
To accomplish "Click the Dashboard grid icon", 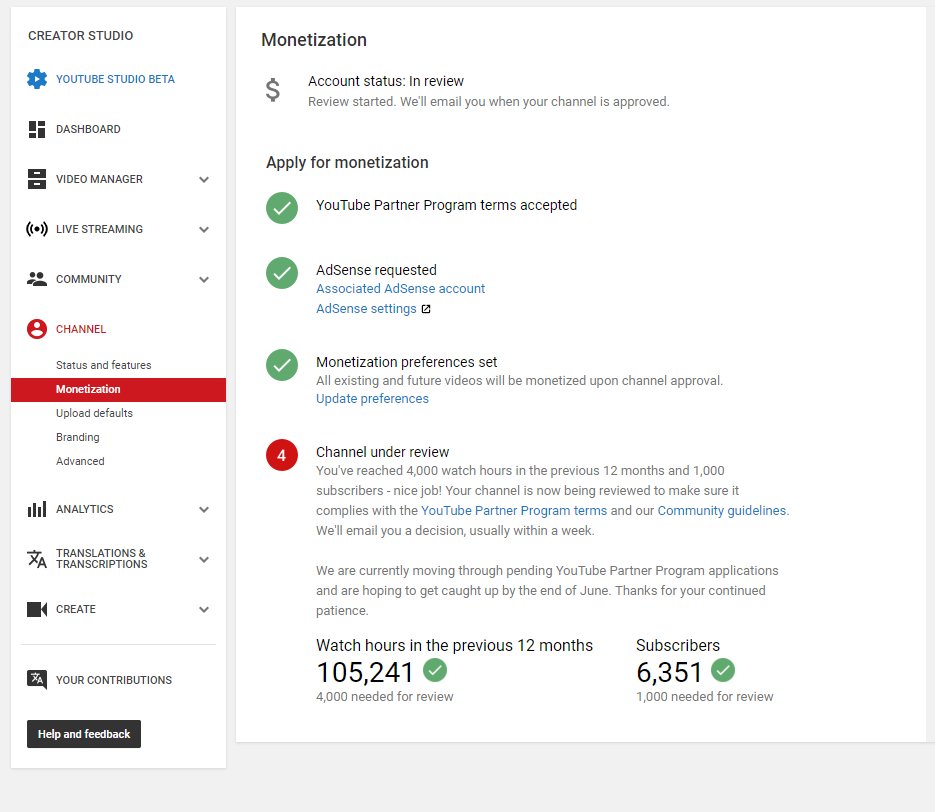I will point(37,129).
